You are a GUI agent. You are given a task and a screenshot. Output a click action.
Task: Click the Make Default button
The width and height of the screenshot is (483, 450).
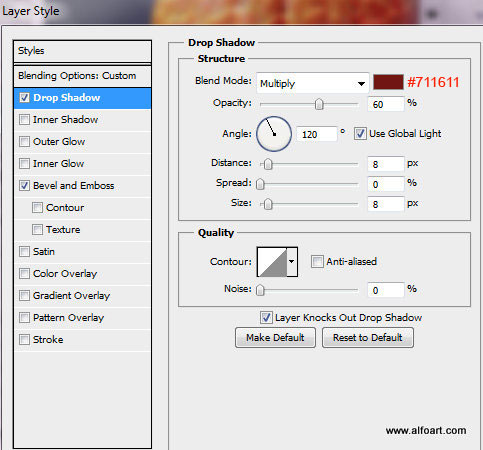275,338
